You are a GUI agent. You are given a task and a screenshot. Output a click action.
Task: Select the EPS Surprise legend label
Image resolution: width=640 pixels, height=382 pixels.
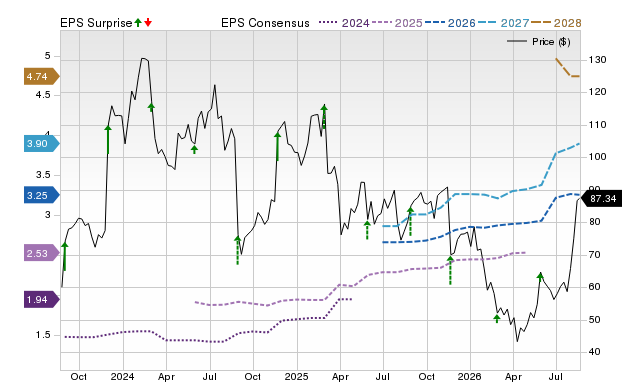96,23
